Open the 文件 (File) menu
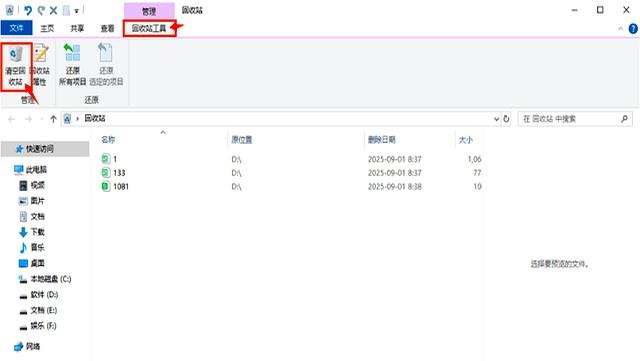This screenshot has height=361, width=640. (x=16, y=28)
